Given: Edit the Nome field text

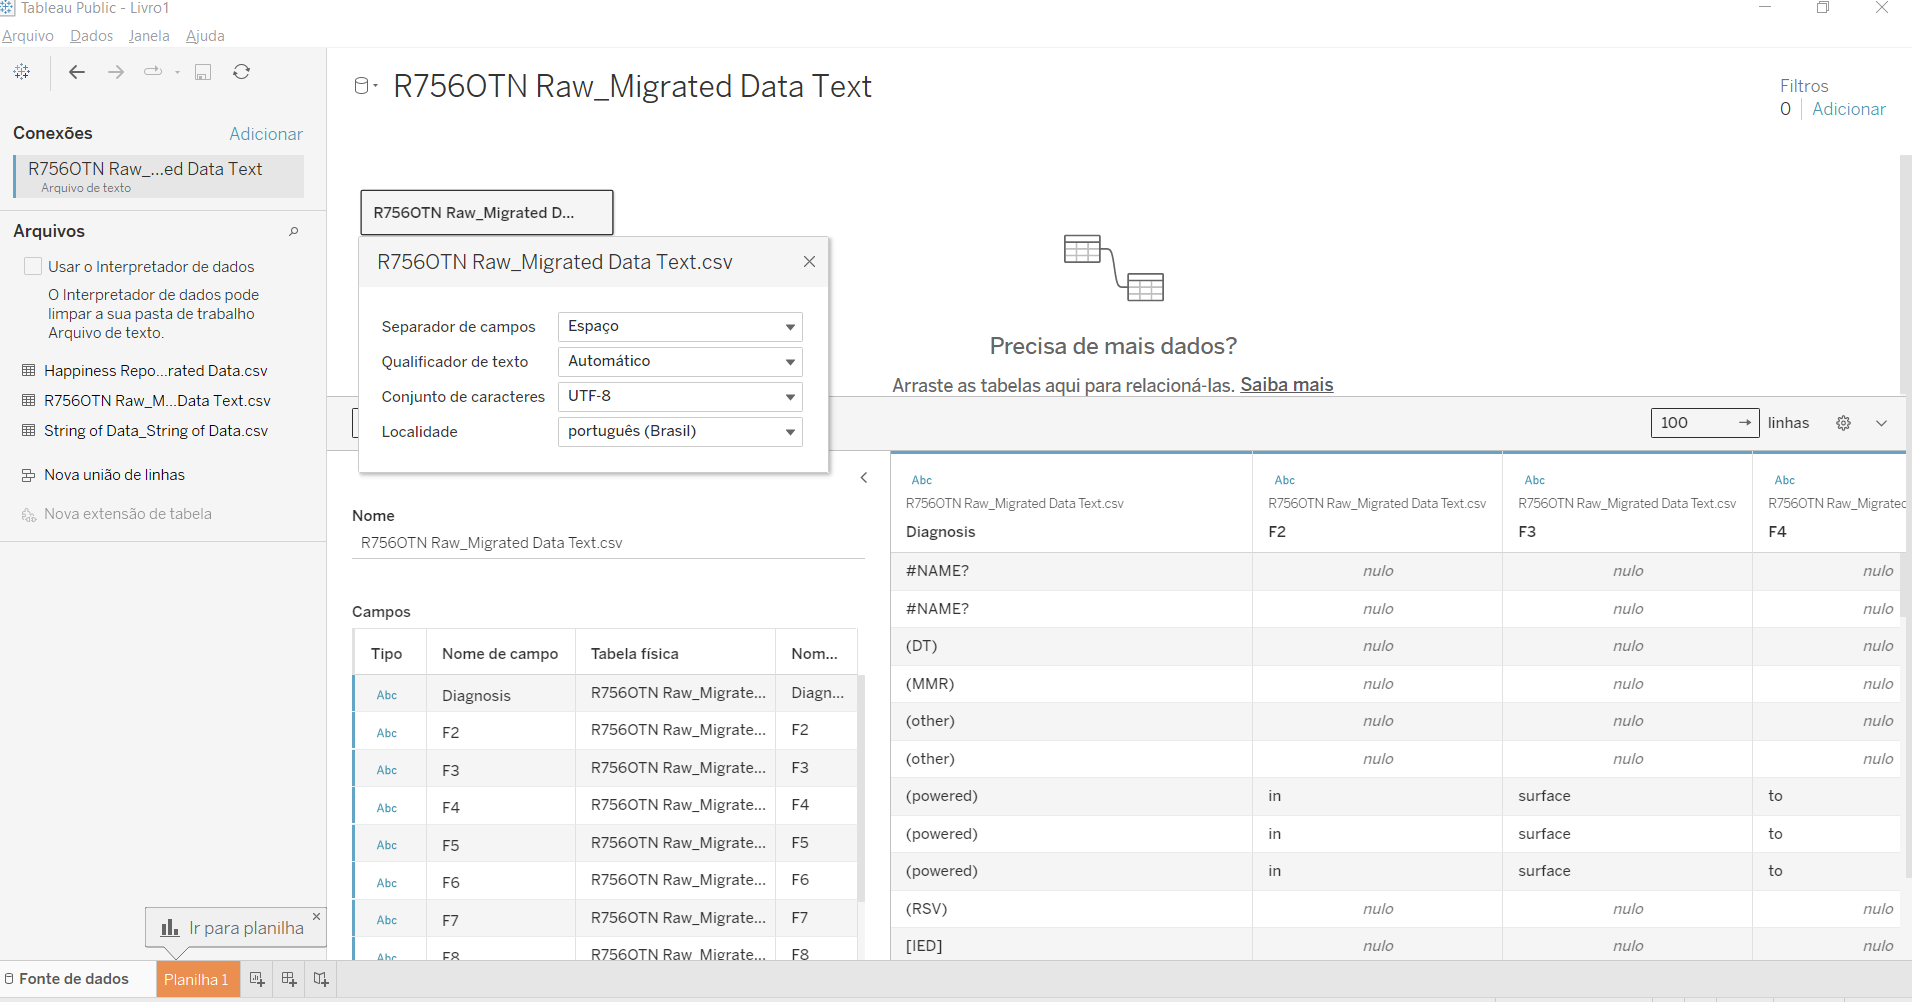Looking at the screenshot, I should coord(608,543).
